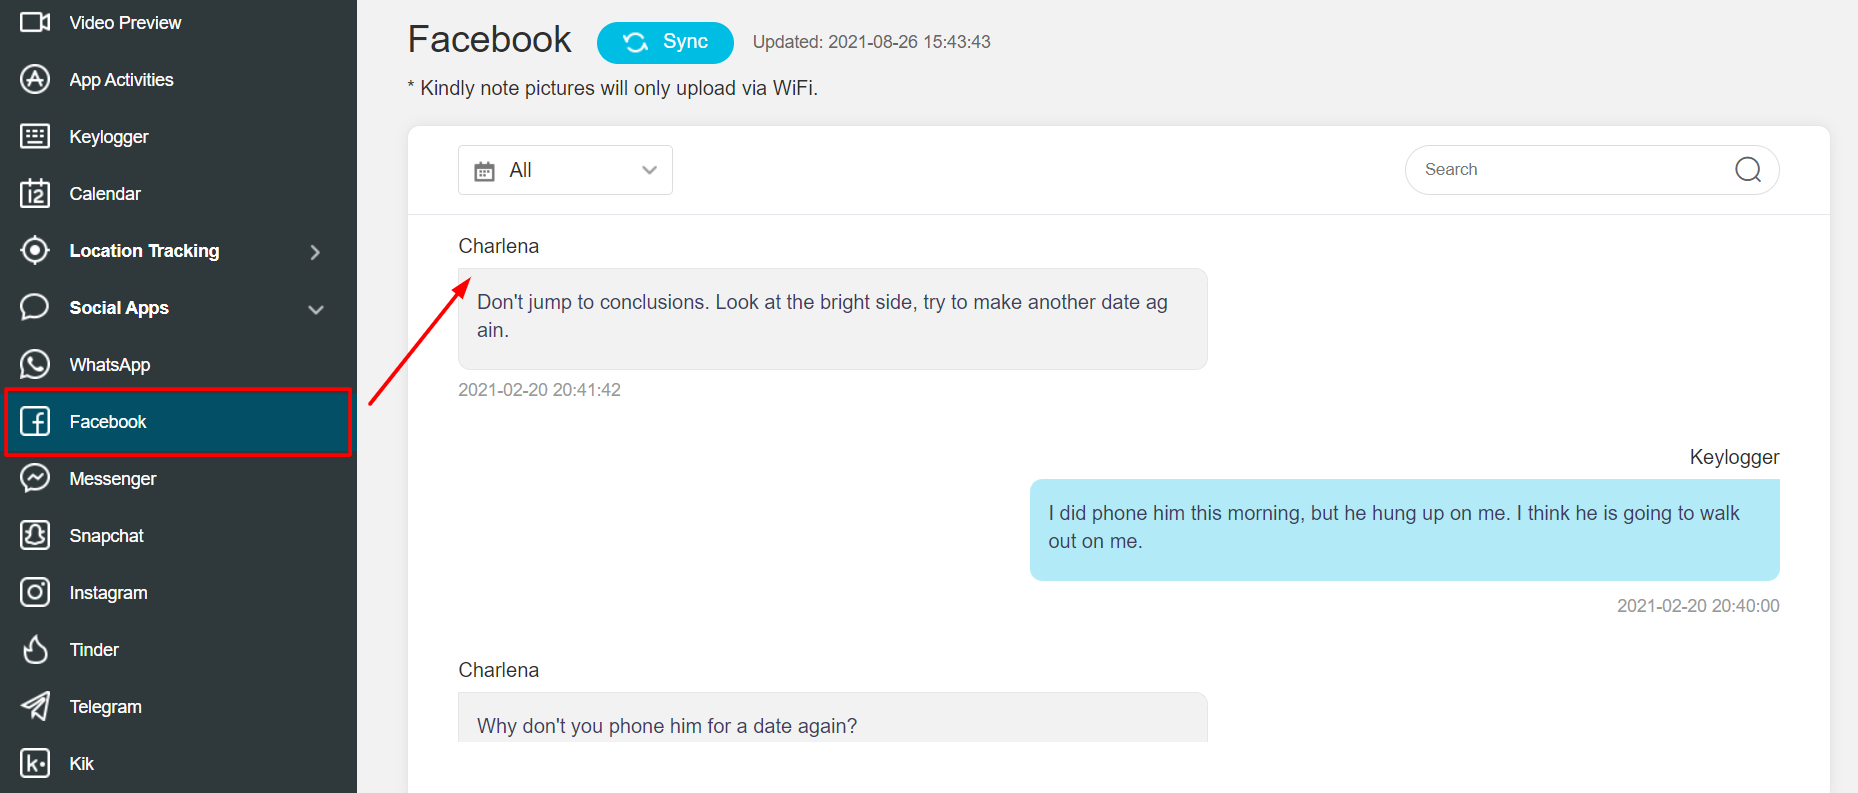Open the Video Preview camera icon
Image resolution: width=1858 pixels, height=793 pixels.
35,22
